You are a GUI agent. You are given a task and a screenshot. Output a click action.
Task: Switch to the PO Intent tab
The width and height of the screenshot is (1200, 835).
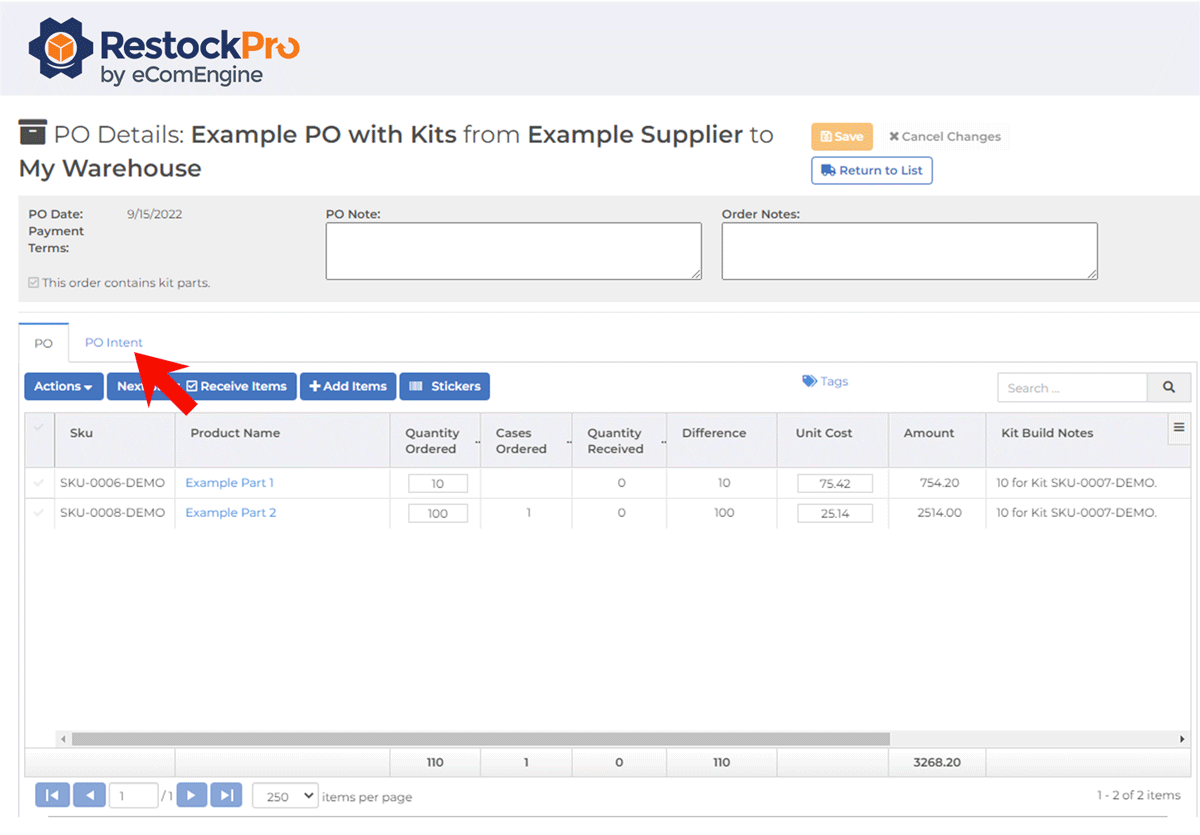113,342
